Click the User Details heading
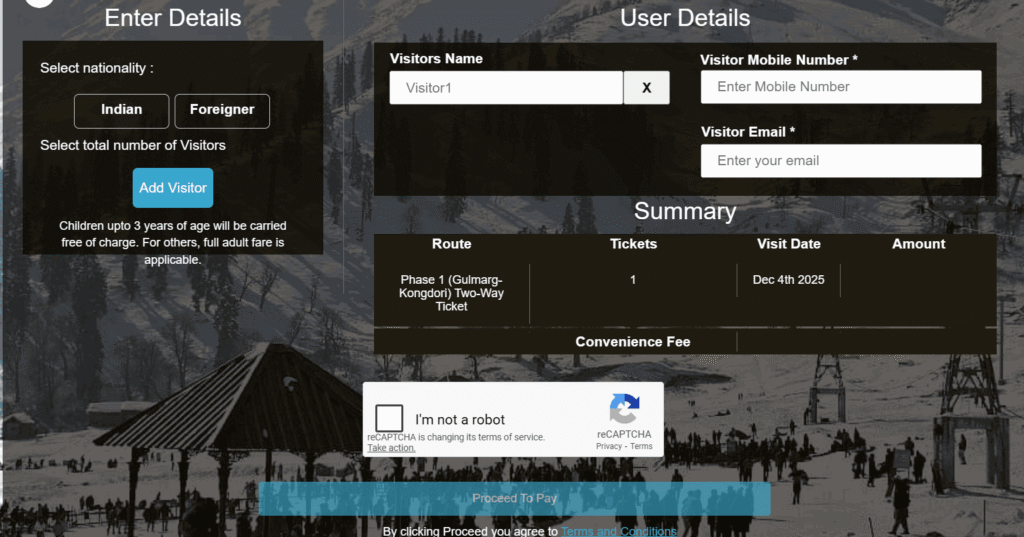This screenshot has height=537, width=1024. (685, 18)
